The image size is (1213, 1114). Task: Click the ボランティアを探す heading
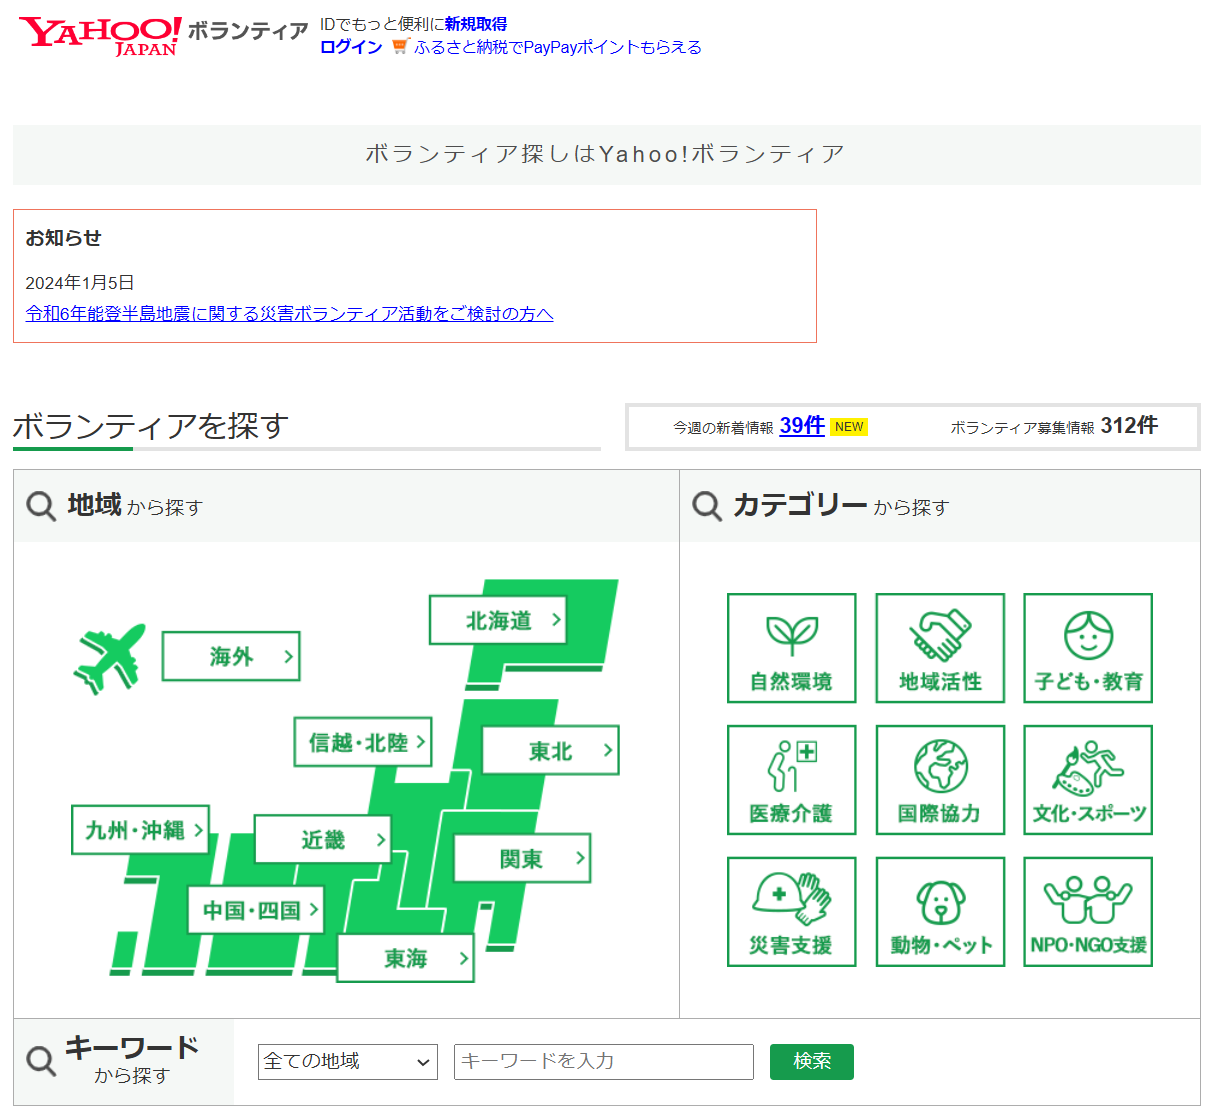click(x=151, y=426)
